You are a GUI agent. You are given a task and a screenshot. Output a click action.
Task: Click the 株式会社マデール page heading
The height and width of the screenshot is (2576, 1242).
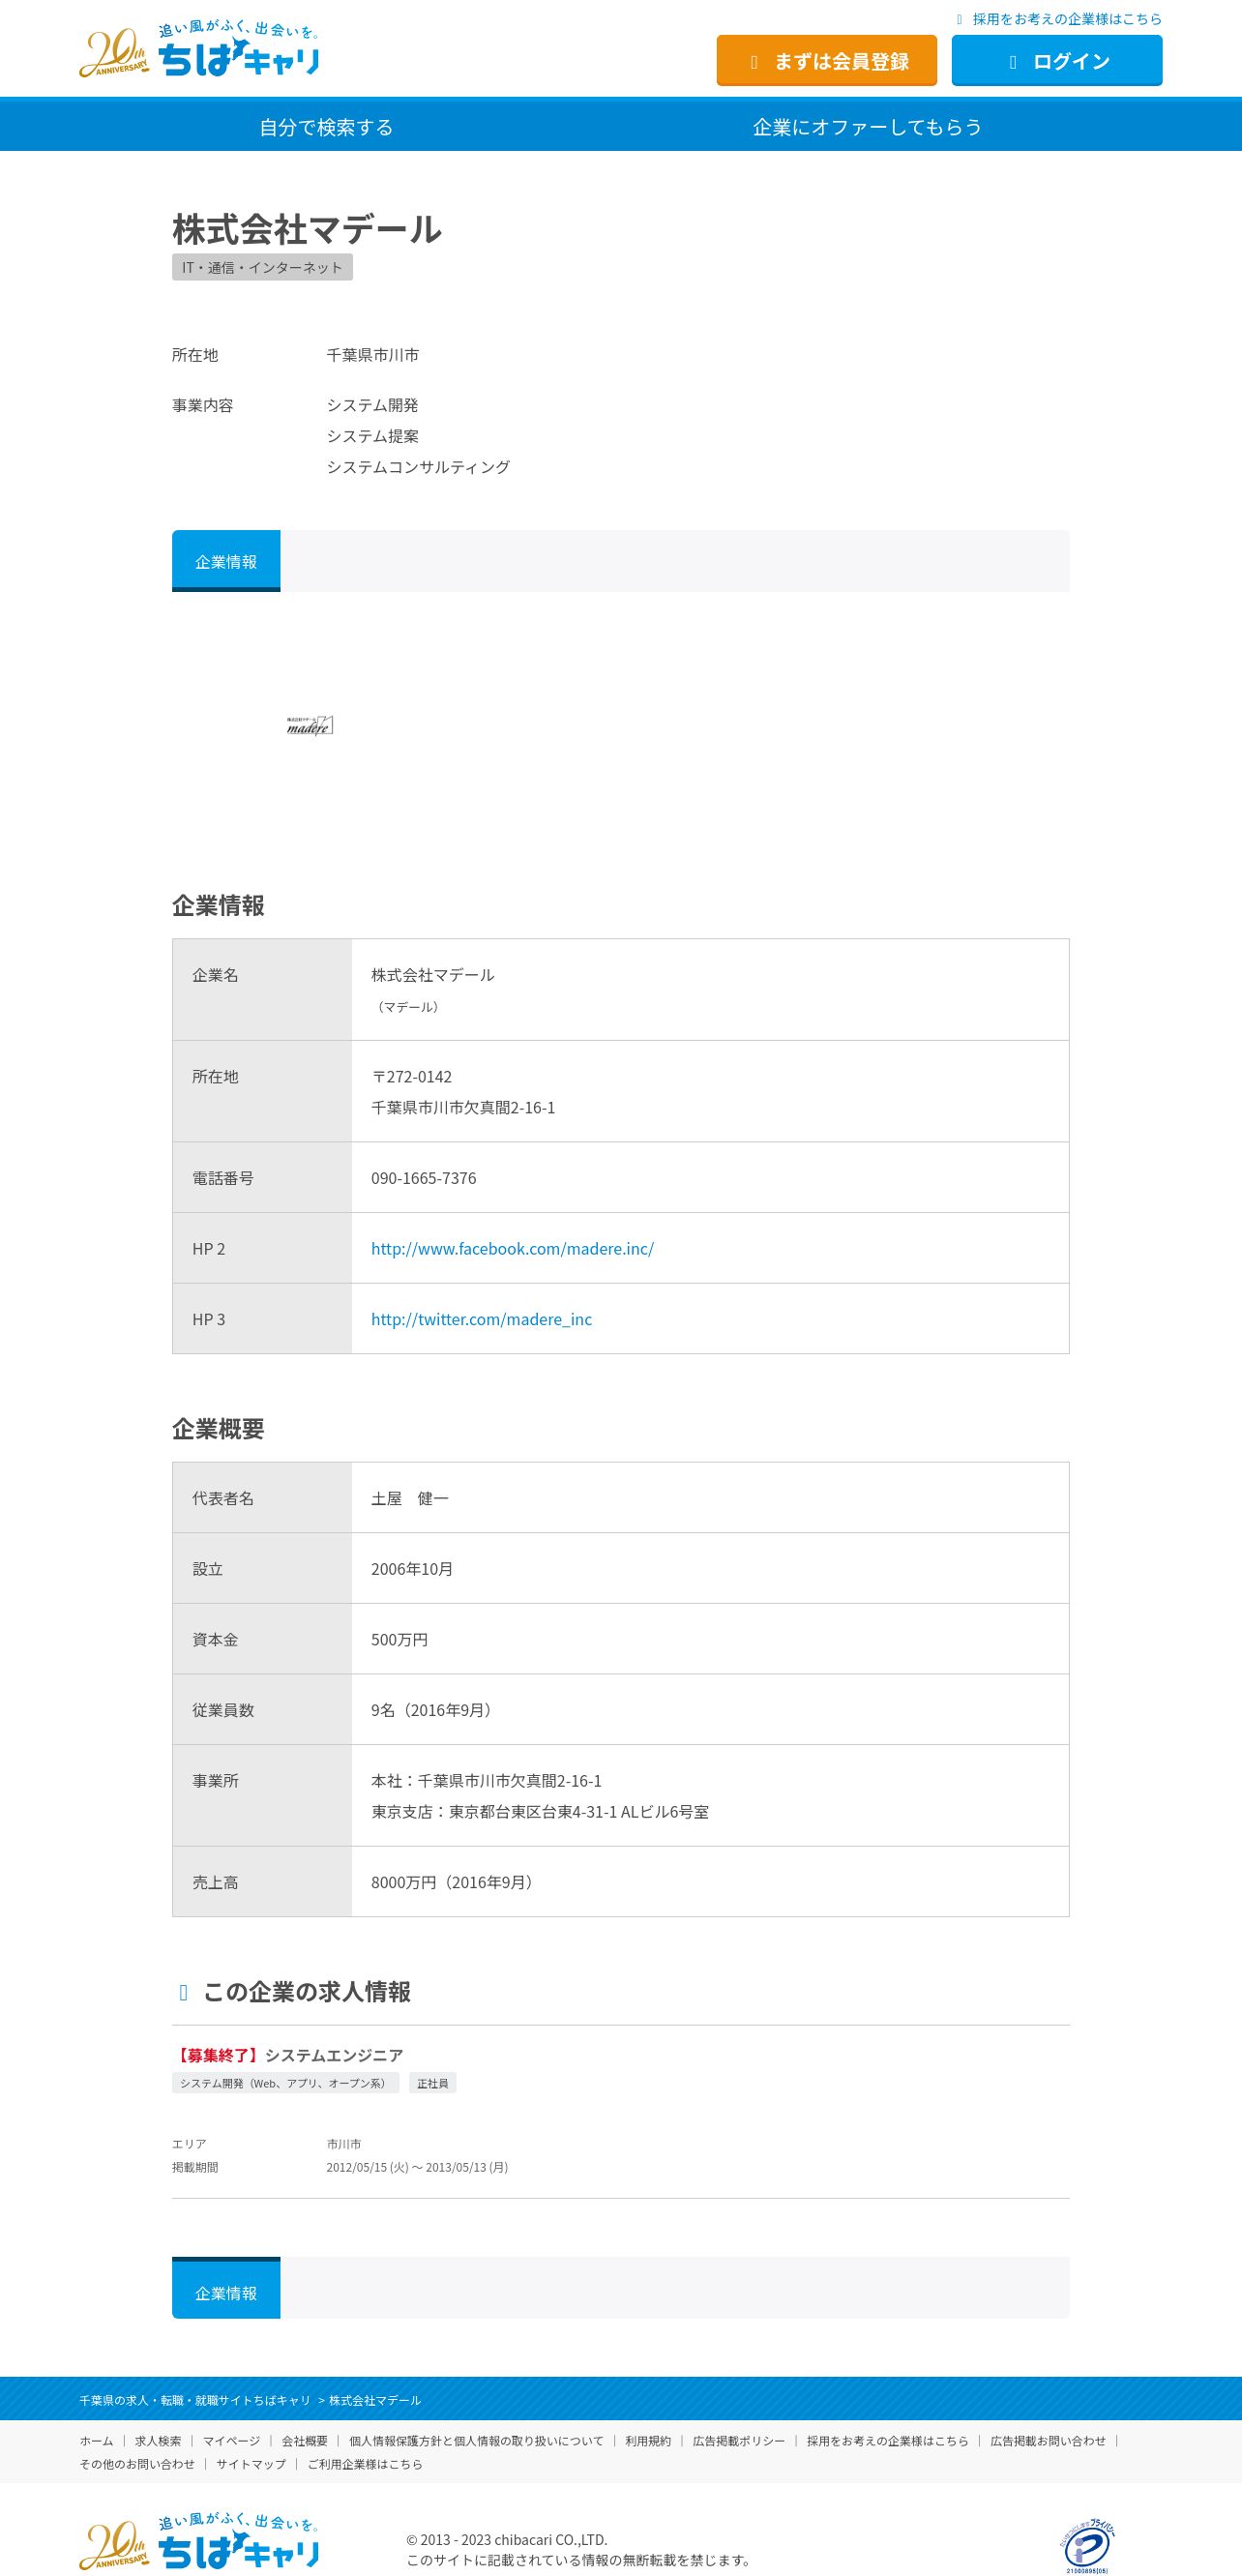coord(307,229)
